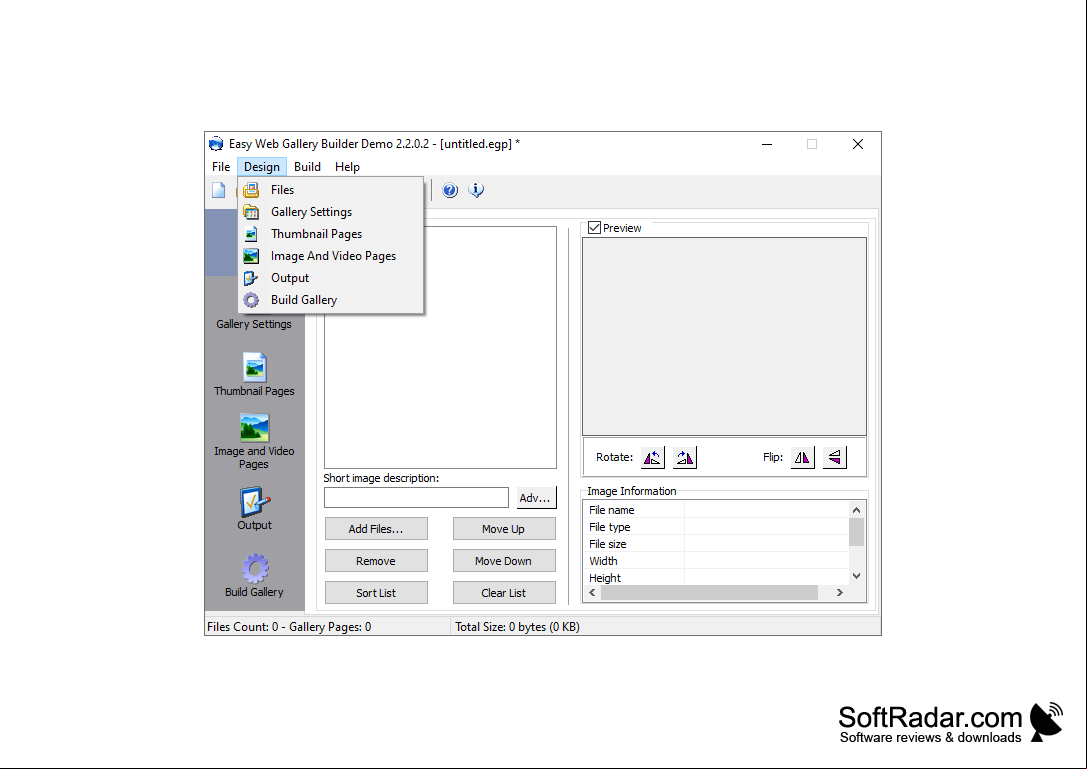The image size is (1087, 769).
Task: Click the Gallery Settings sidebar label
Action: [x=254, y=325]
